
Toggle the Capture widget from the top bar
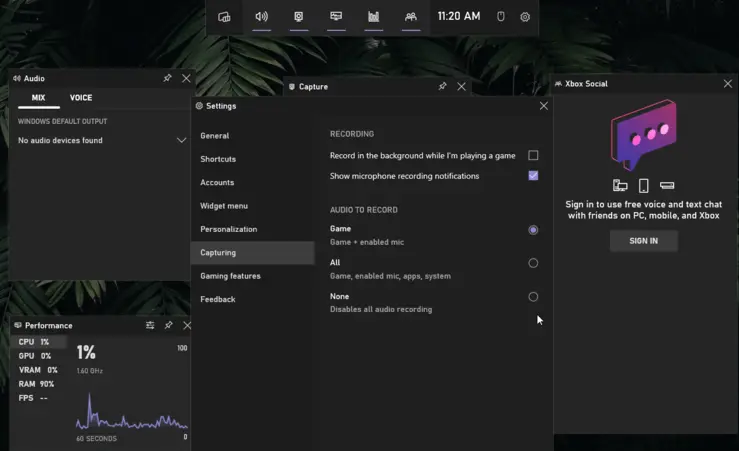pyautogui.click(x=299, y=17)
